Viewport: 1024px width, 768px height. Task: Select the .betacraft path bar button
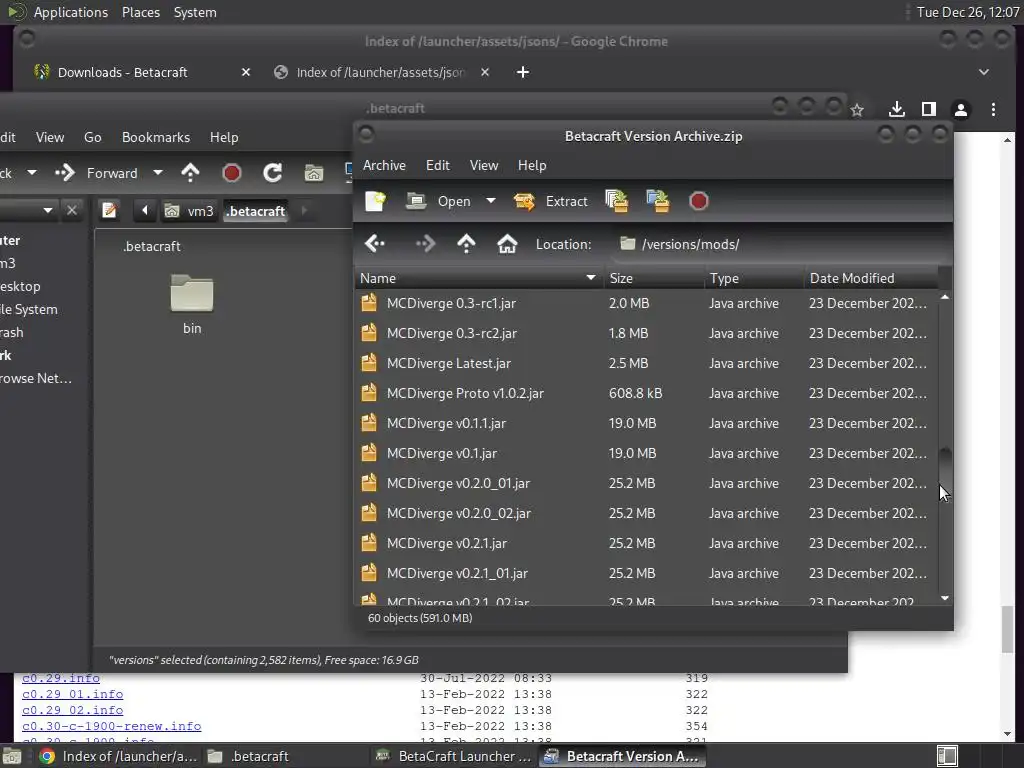coord(255,211)
